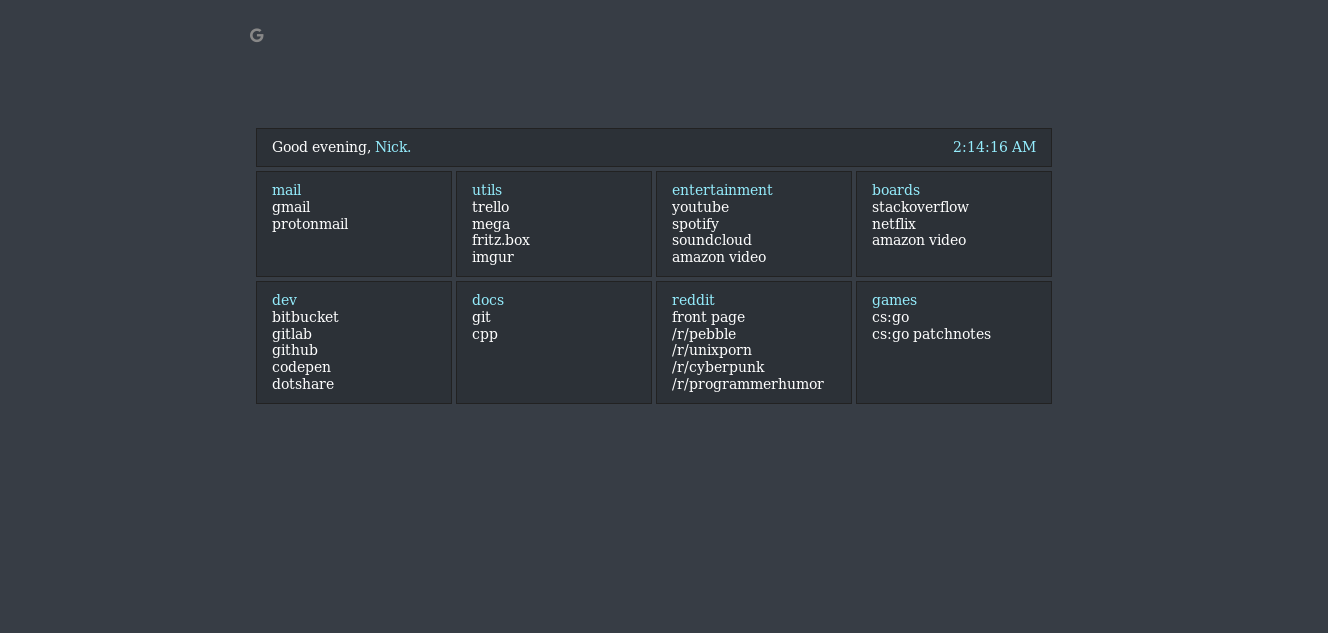Open the cpp docs link

click(485, 334)
